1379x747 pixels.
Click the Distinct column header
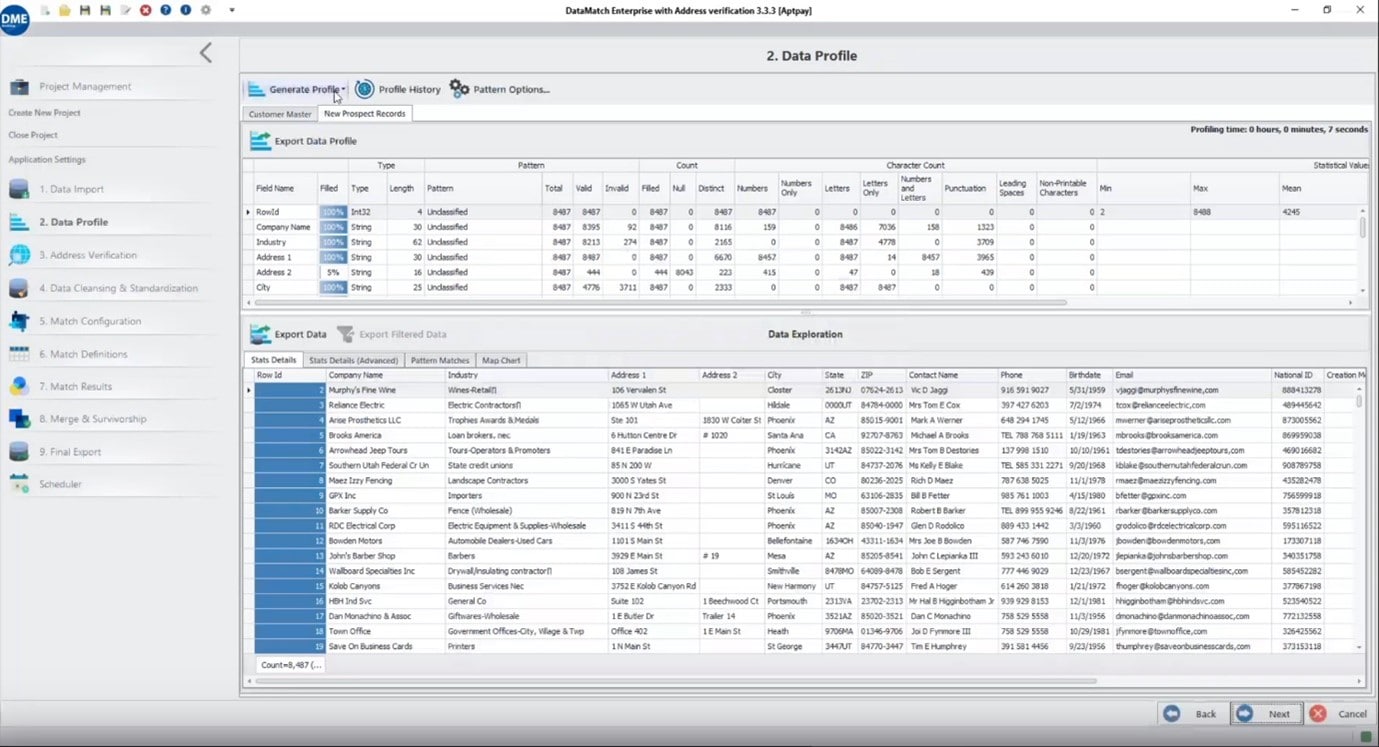(711, 188)
